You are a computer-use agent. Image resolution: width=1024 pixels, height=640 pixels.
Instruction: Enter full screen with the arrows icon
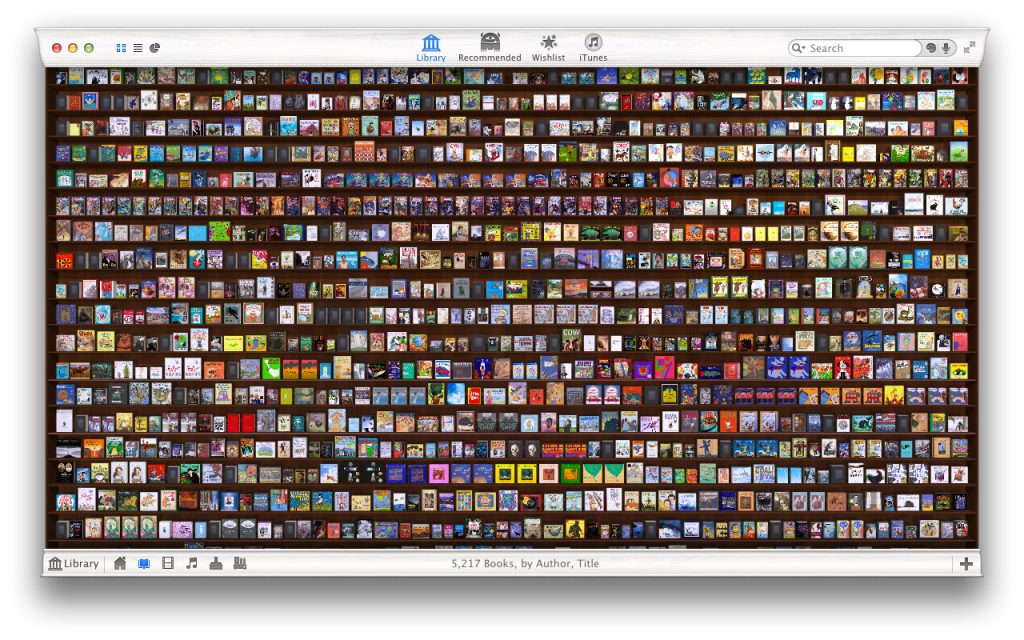tap(970, 47)
